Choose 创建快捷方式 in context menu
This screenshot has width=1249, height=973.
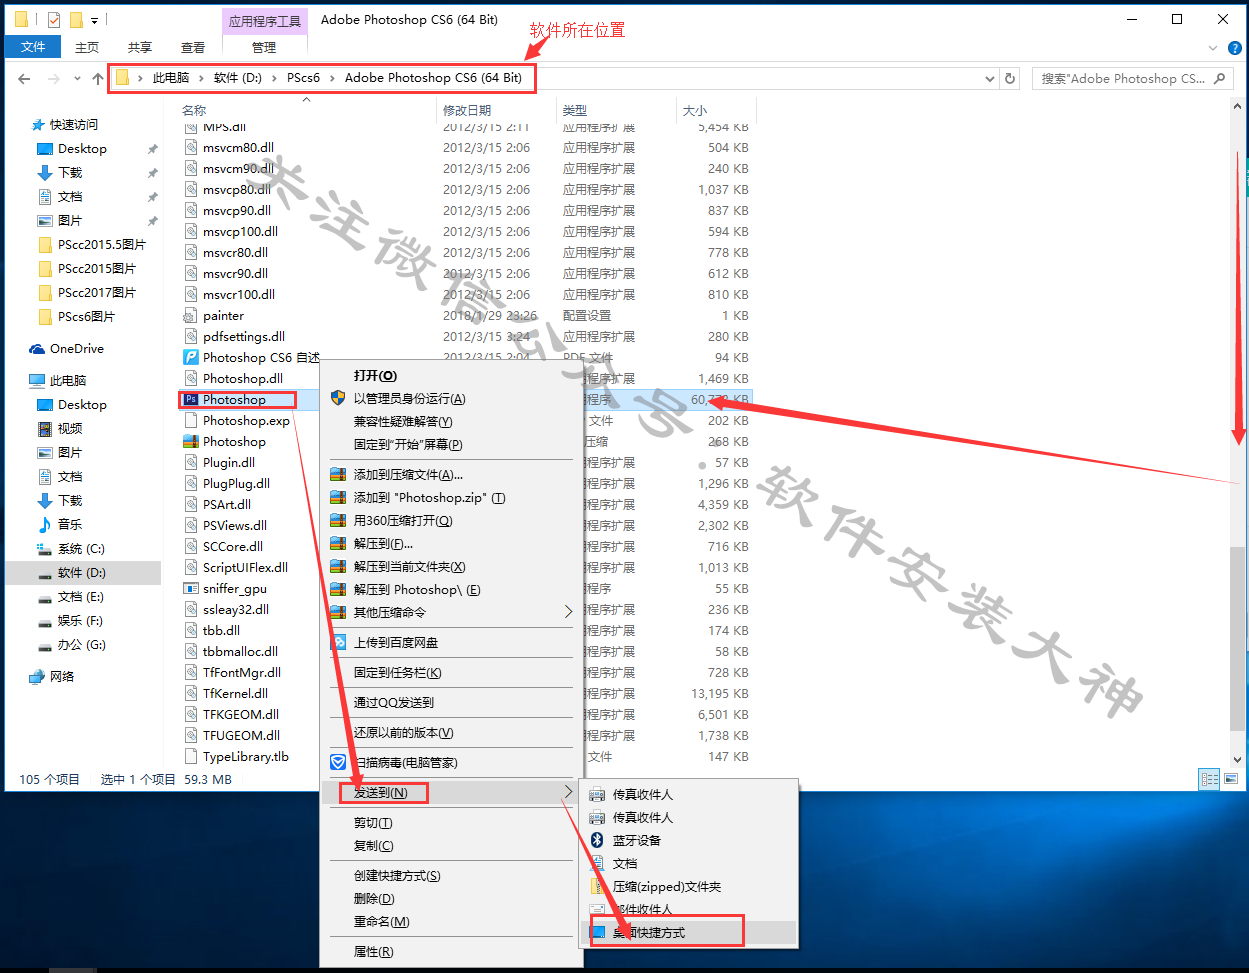coord(451,875)
